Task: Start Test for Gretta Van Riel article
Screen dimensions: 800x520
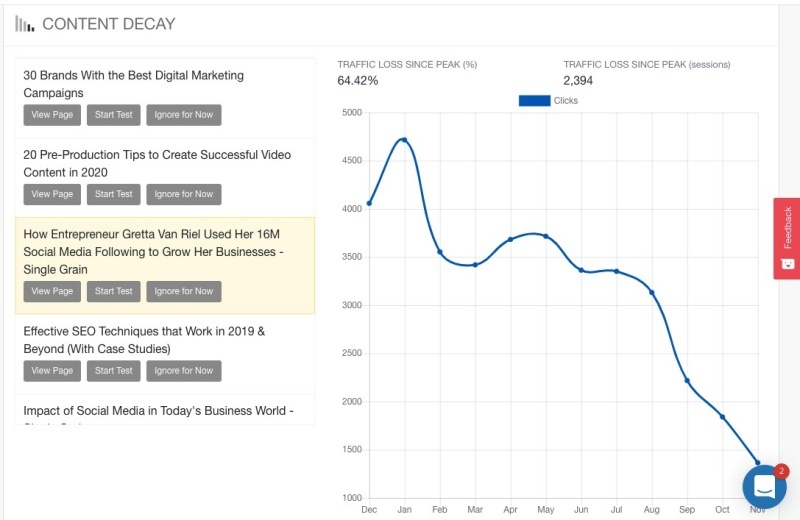Action: 113,291
